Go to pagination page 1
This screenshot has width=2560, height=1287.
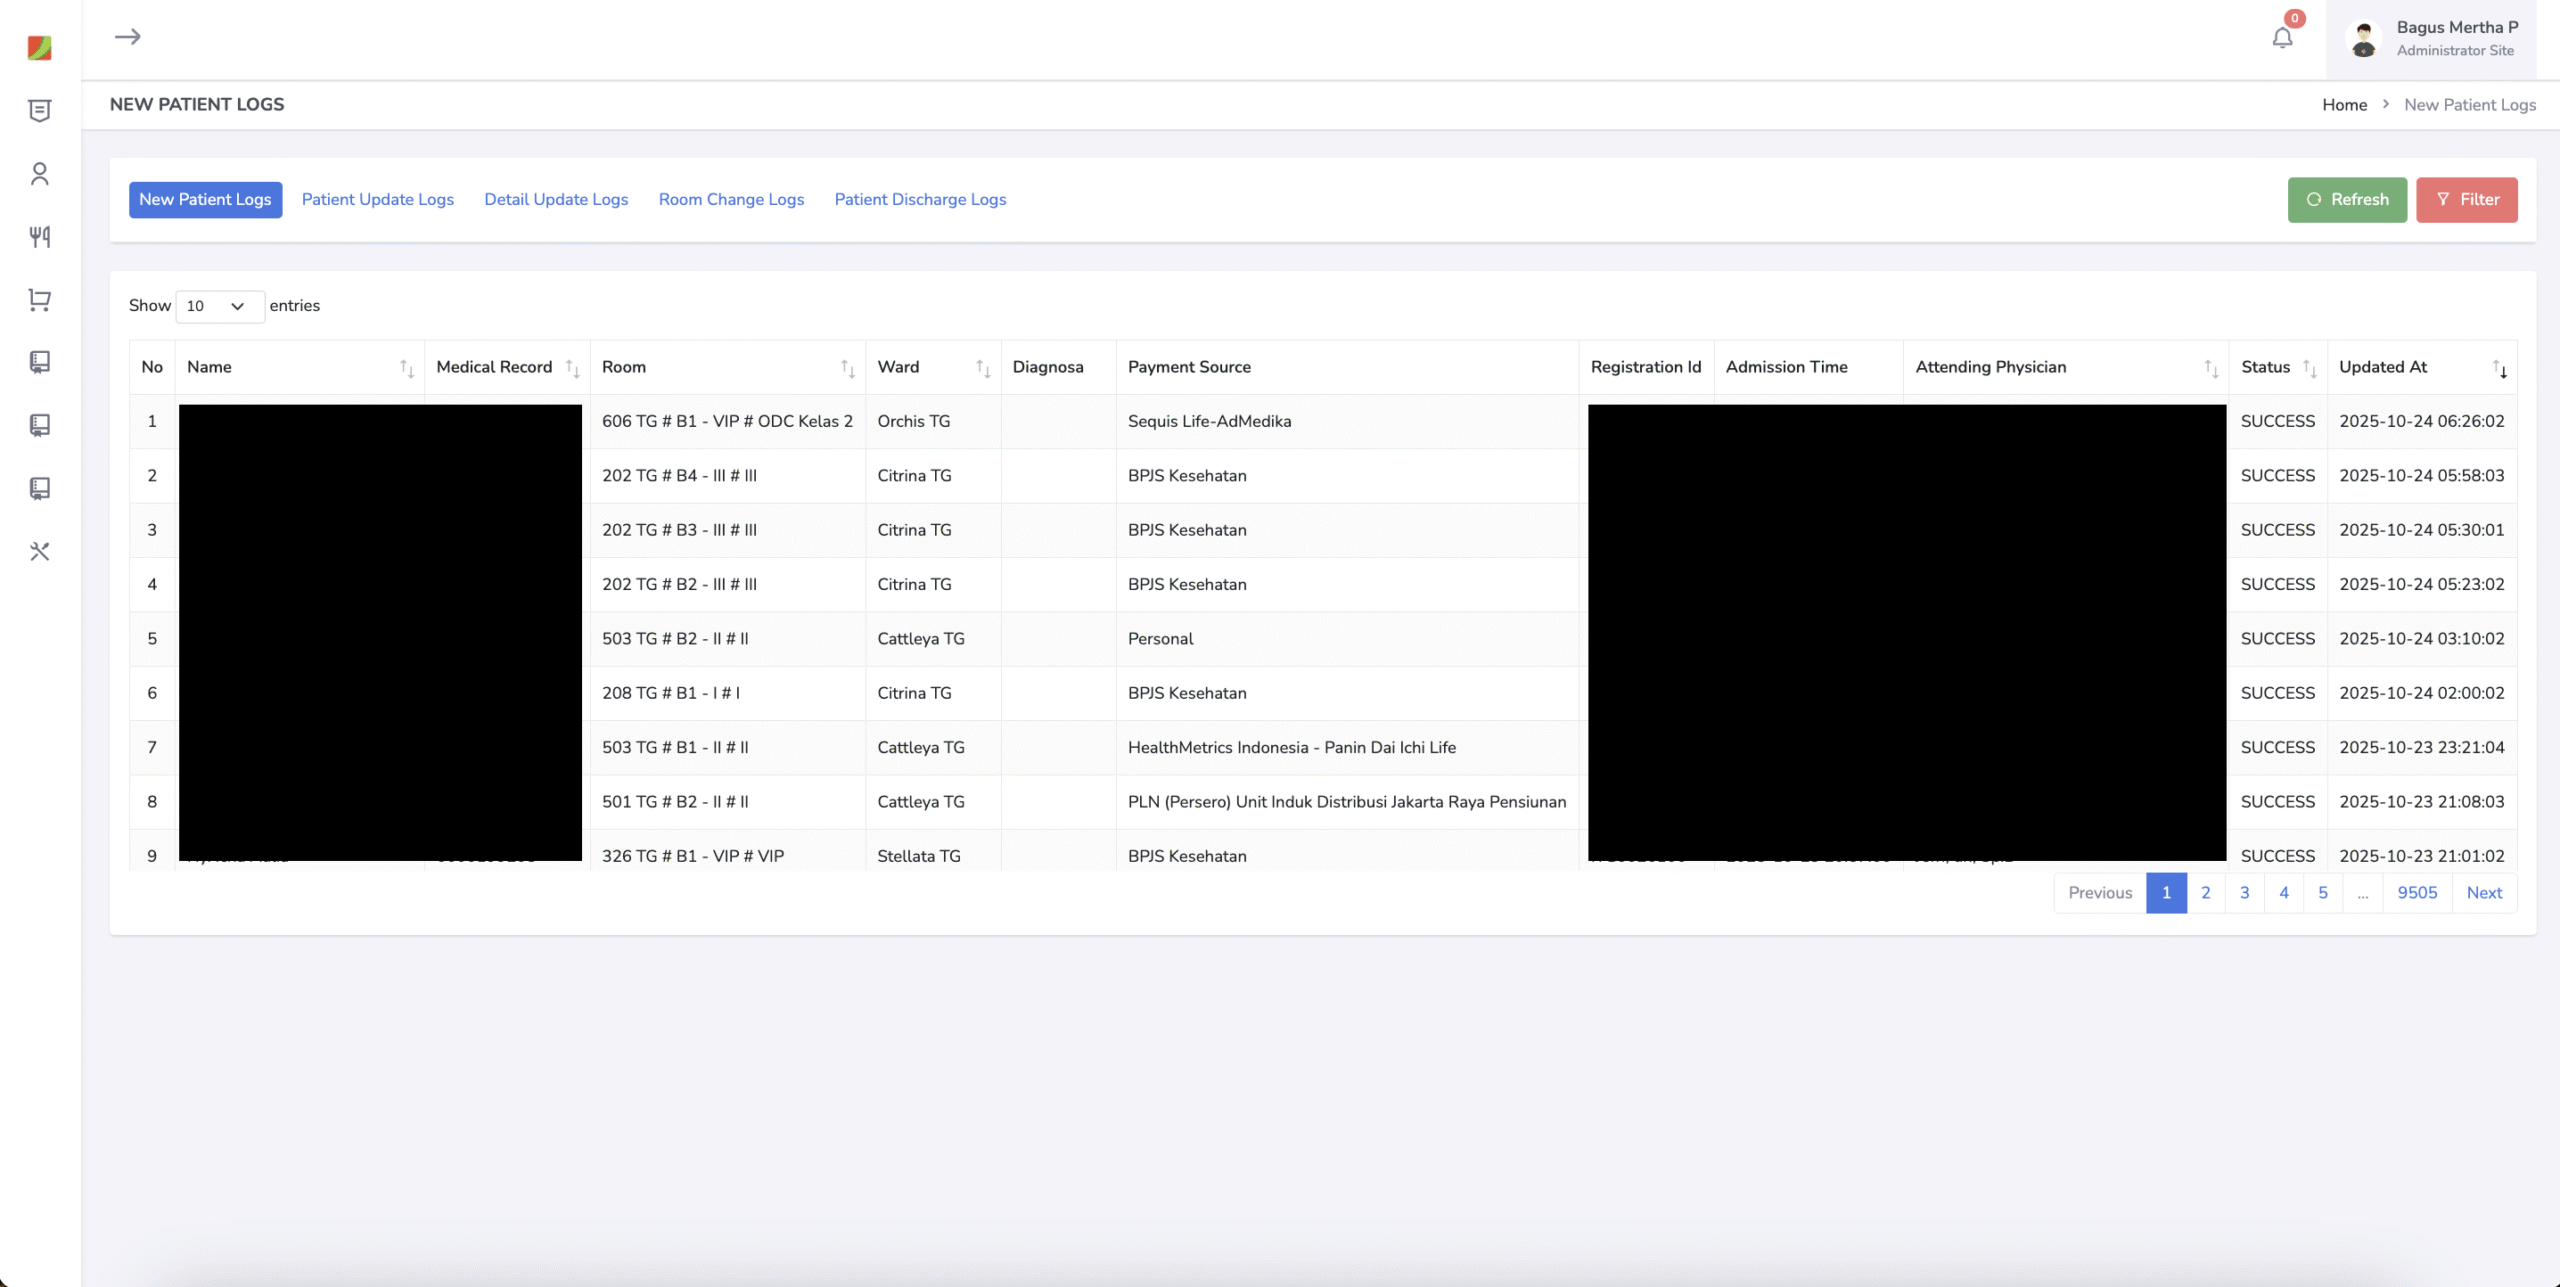(x=2166, y=893)
